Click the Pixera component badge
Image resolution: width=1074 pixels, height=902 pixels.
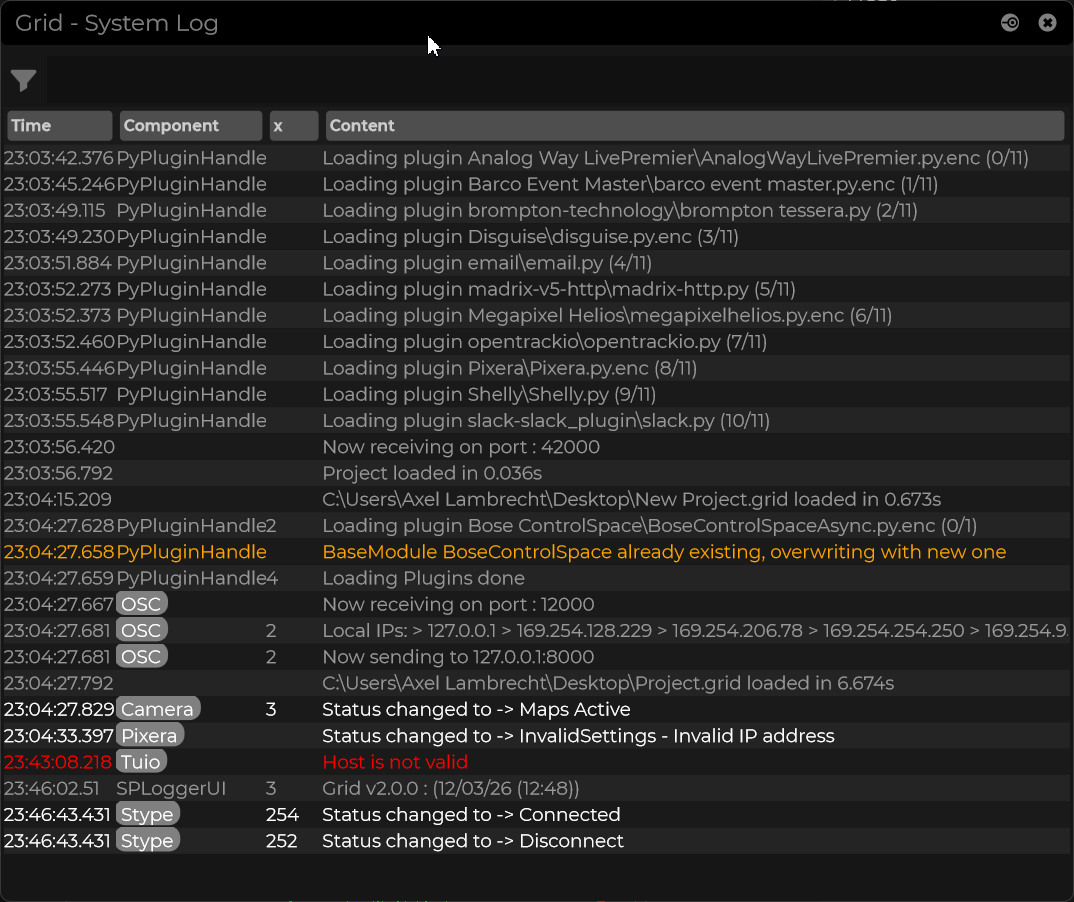click(150, 736)
